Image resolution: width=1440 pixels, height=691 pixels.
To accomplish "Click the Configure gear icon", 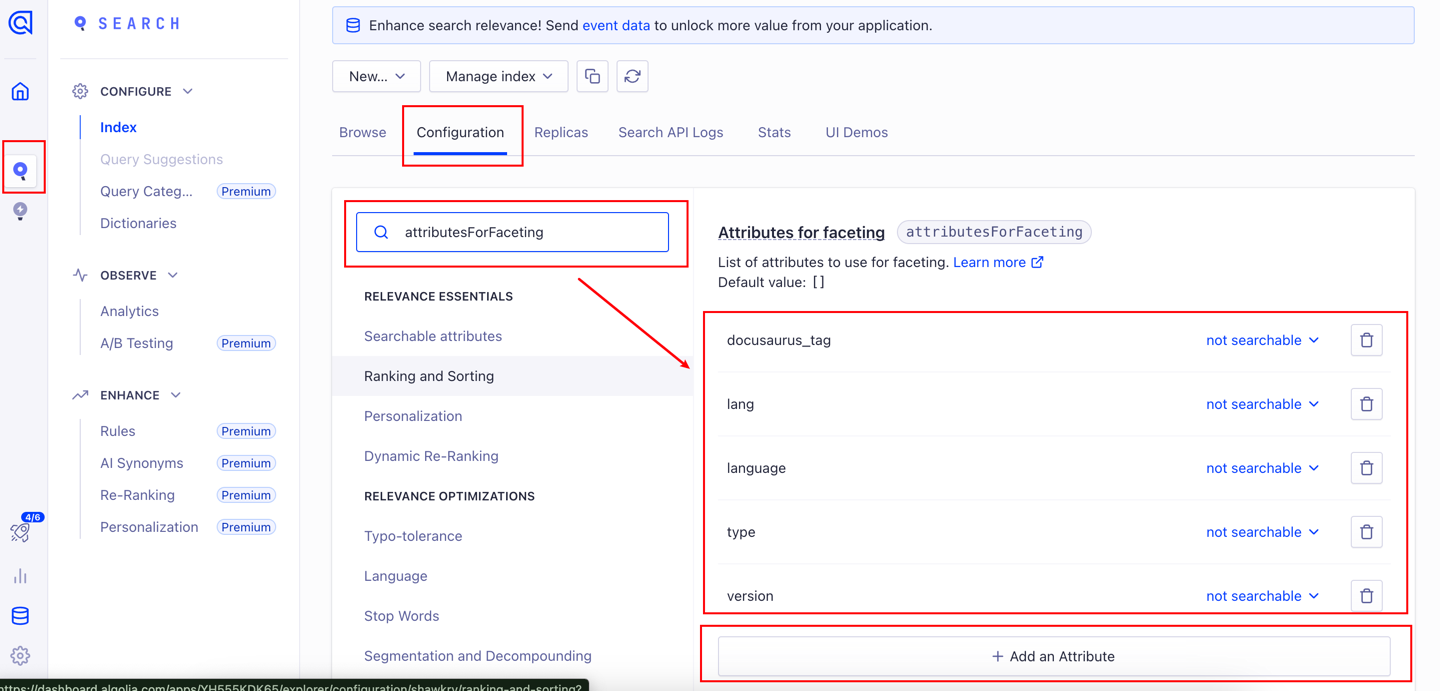I will 80,91.
